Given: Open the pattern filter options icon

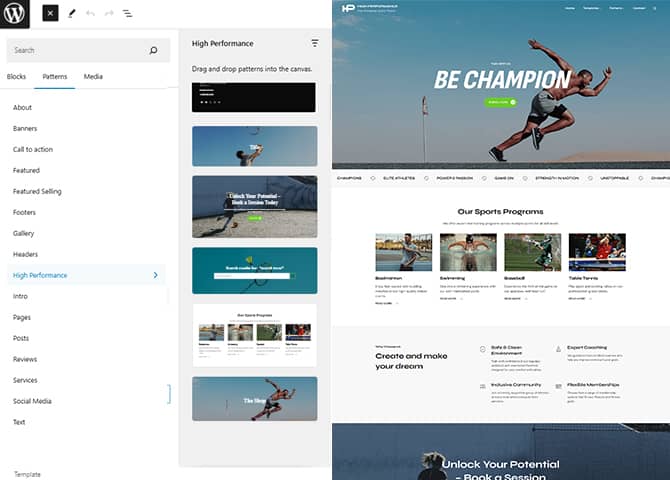Looking at the screenshot, I should pyautogui.click(x=315, y=44).
